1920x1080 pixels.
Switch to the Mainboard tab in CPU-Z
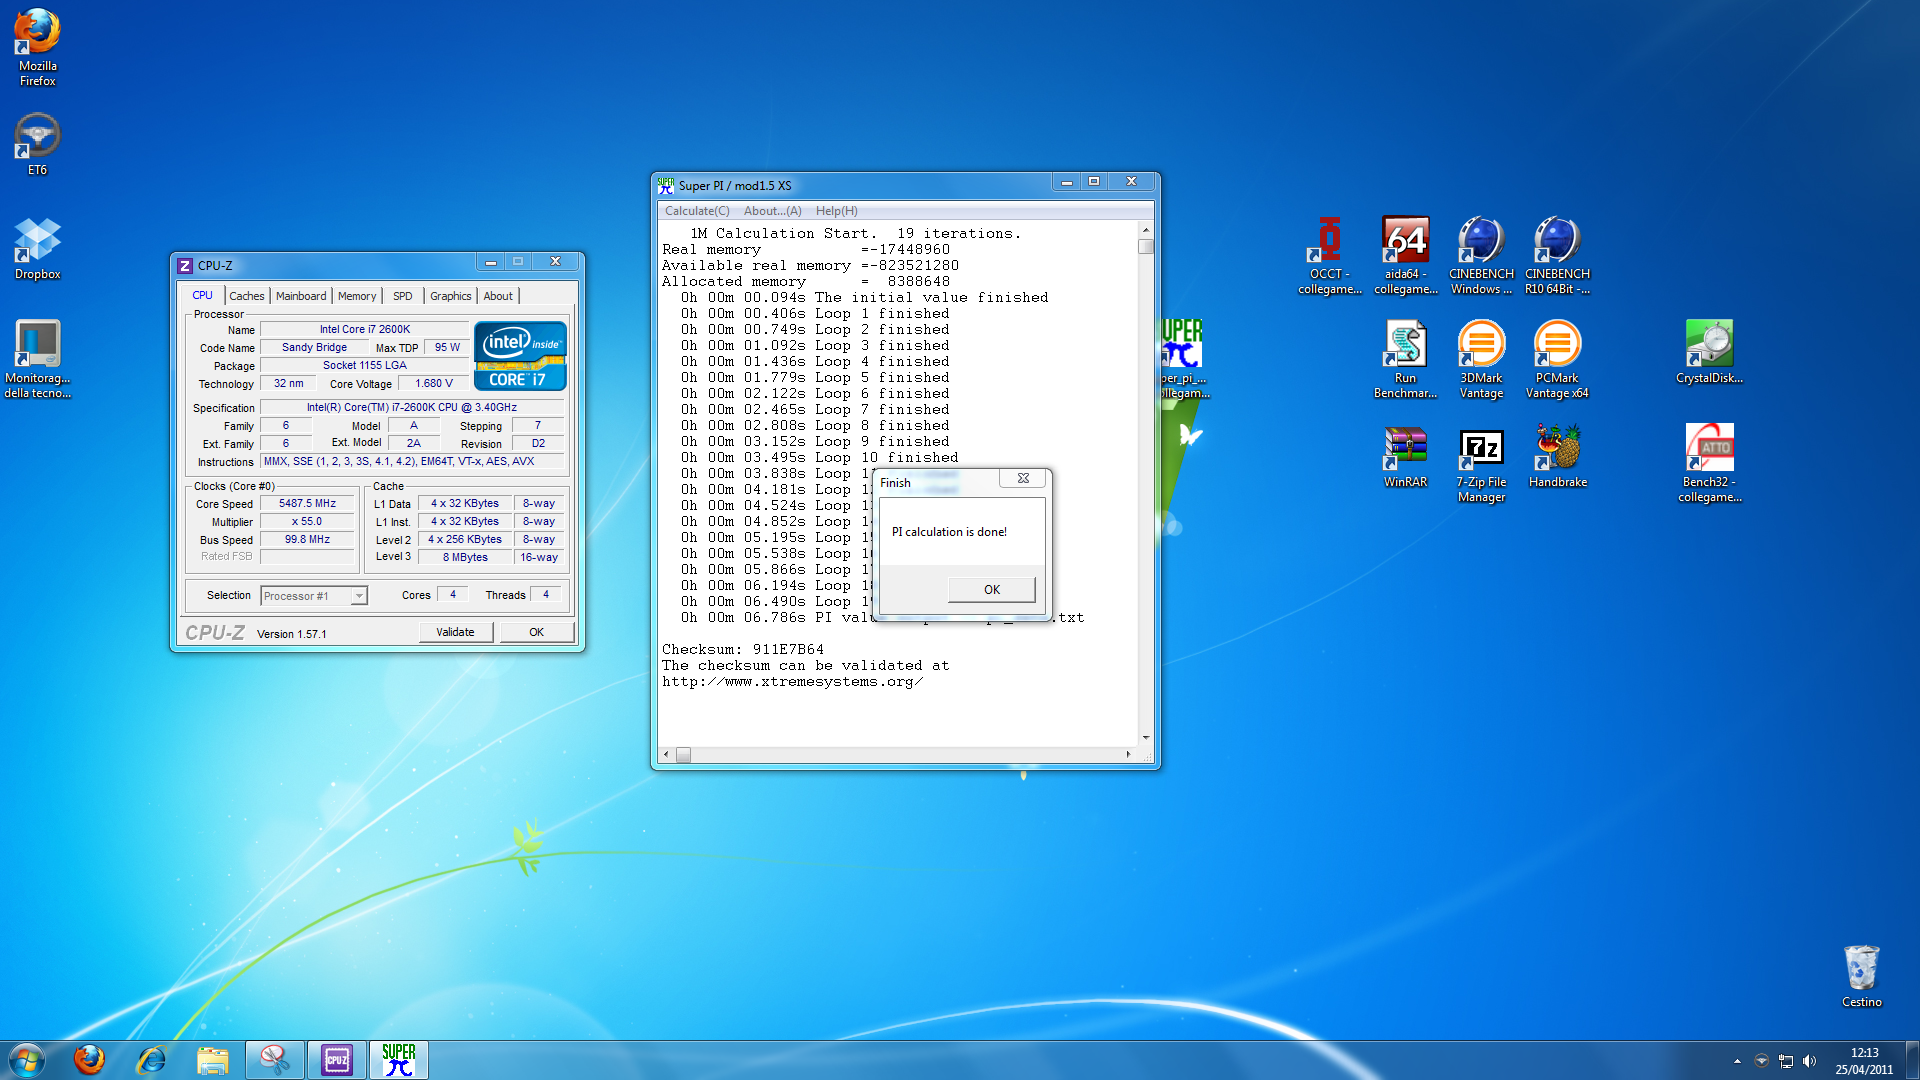[301, 296]
